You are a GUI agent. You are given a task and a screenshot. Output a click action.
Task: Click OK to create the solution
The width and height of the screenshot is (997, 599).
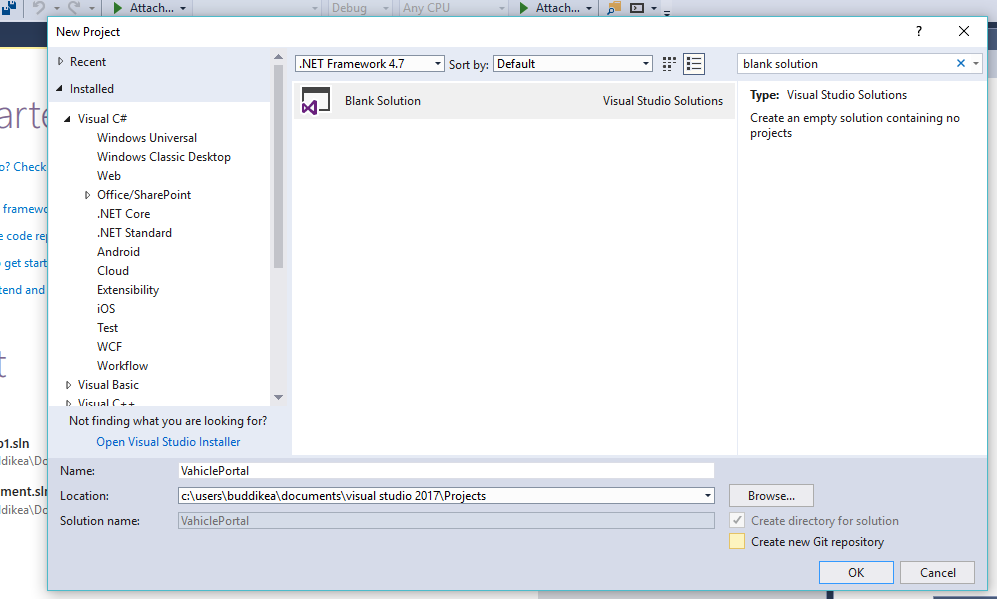[856, 572]
